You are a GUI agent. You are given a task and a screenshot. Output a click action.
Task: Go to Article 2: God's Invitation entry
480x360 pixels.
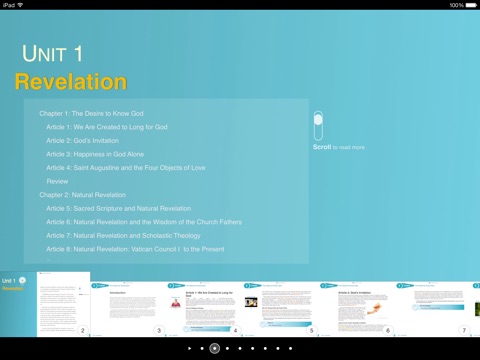(82, 141)
